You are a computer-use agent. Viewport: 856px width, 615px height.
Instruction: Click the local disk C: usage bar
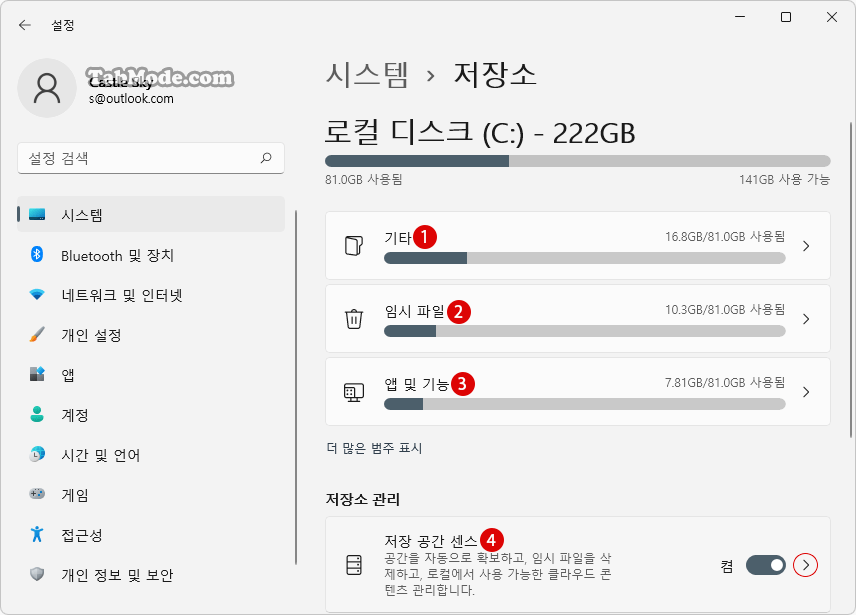pos(578,161)
